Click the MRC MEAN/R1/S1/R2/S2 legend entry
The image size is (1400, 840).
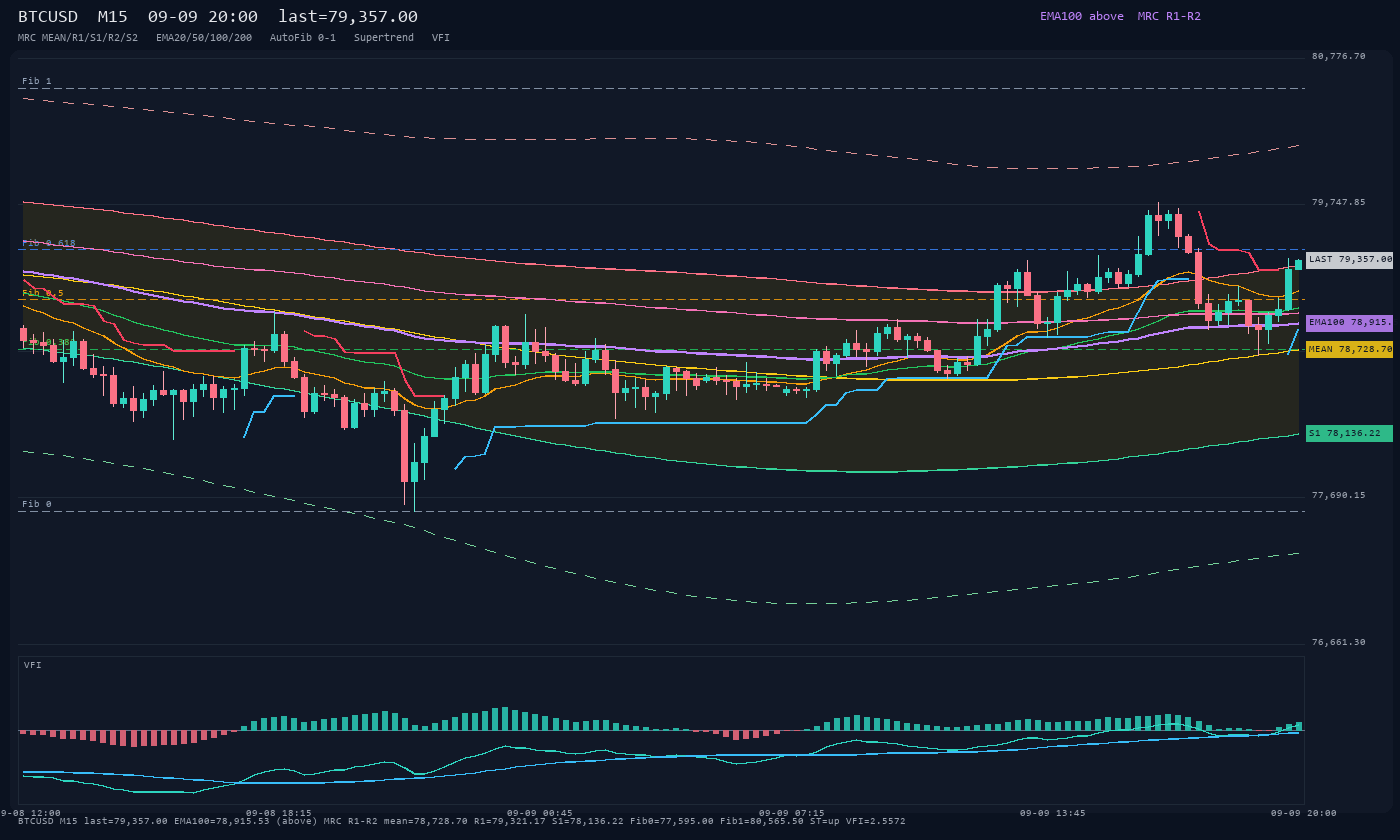click(x=78, y=37)
